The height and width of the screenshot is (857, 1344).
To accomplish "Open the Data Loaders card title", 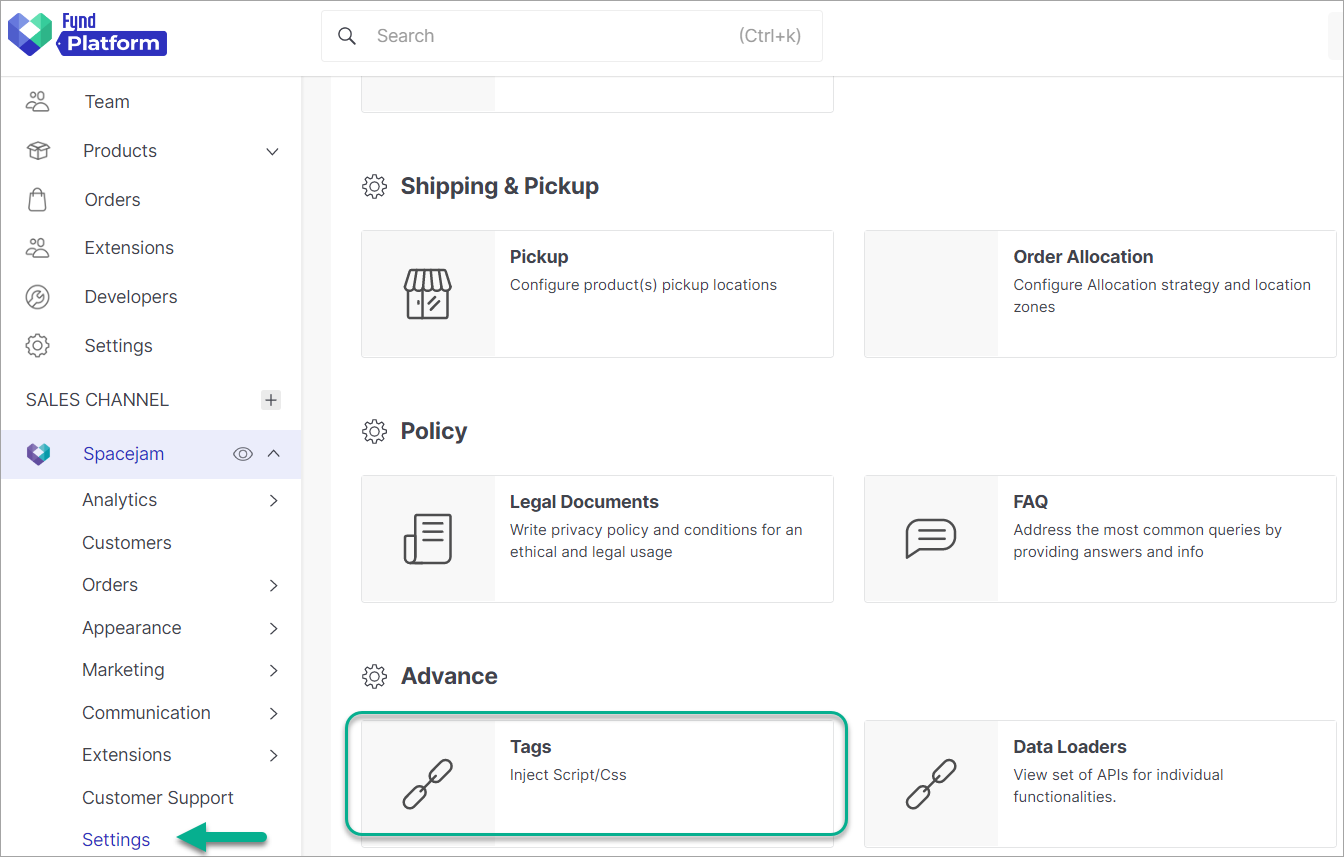I will [1070, 747].
